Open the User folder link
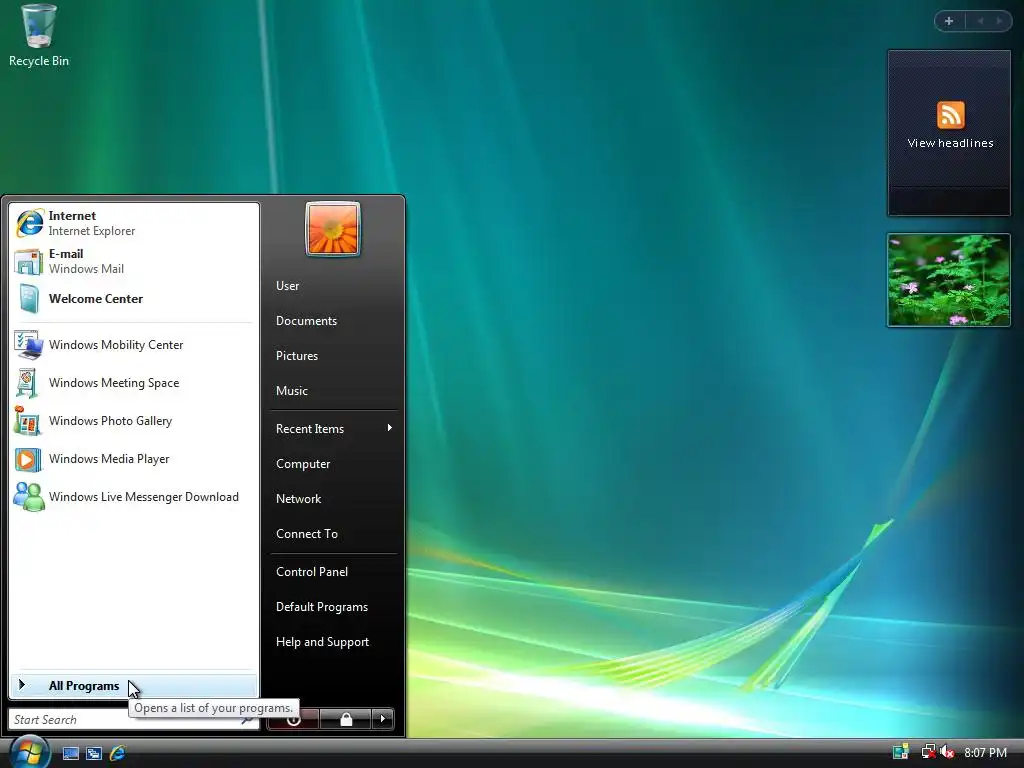1024x768 pixels. click(x=333, y=286)
